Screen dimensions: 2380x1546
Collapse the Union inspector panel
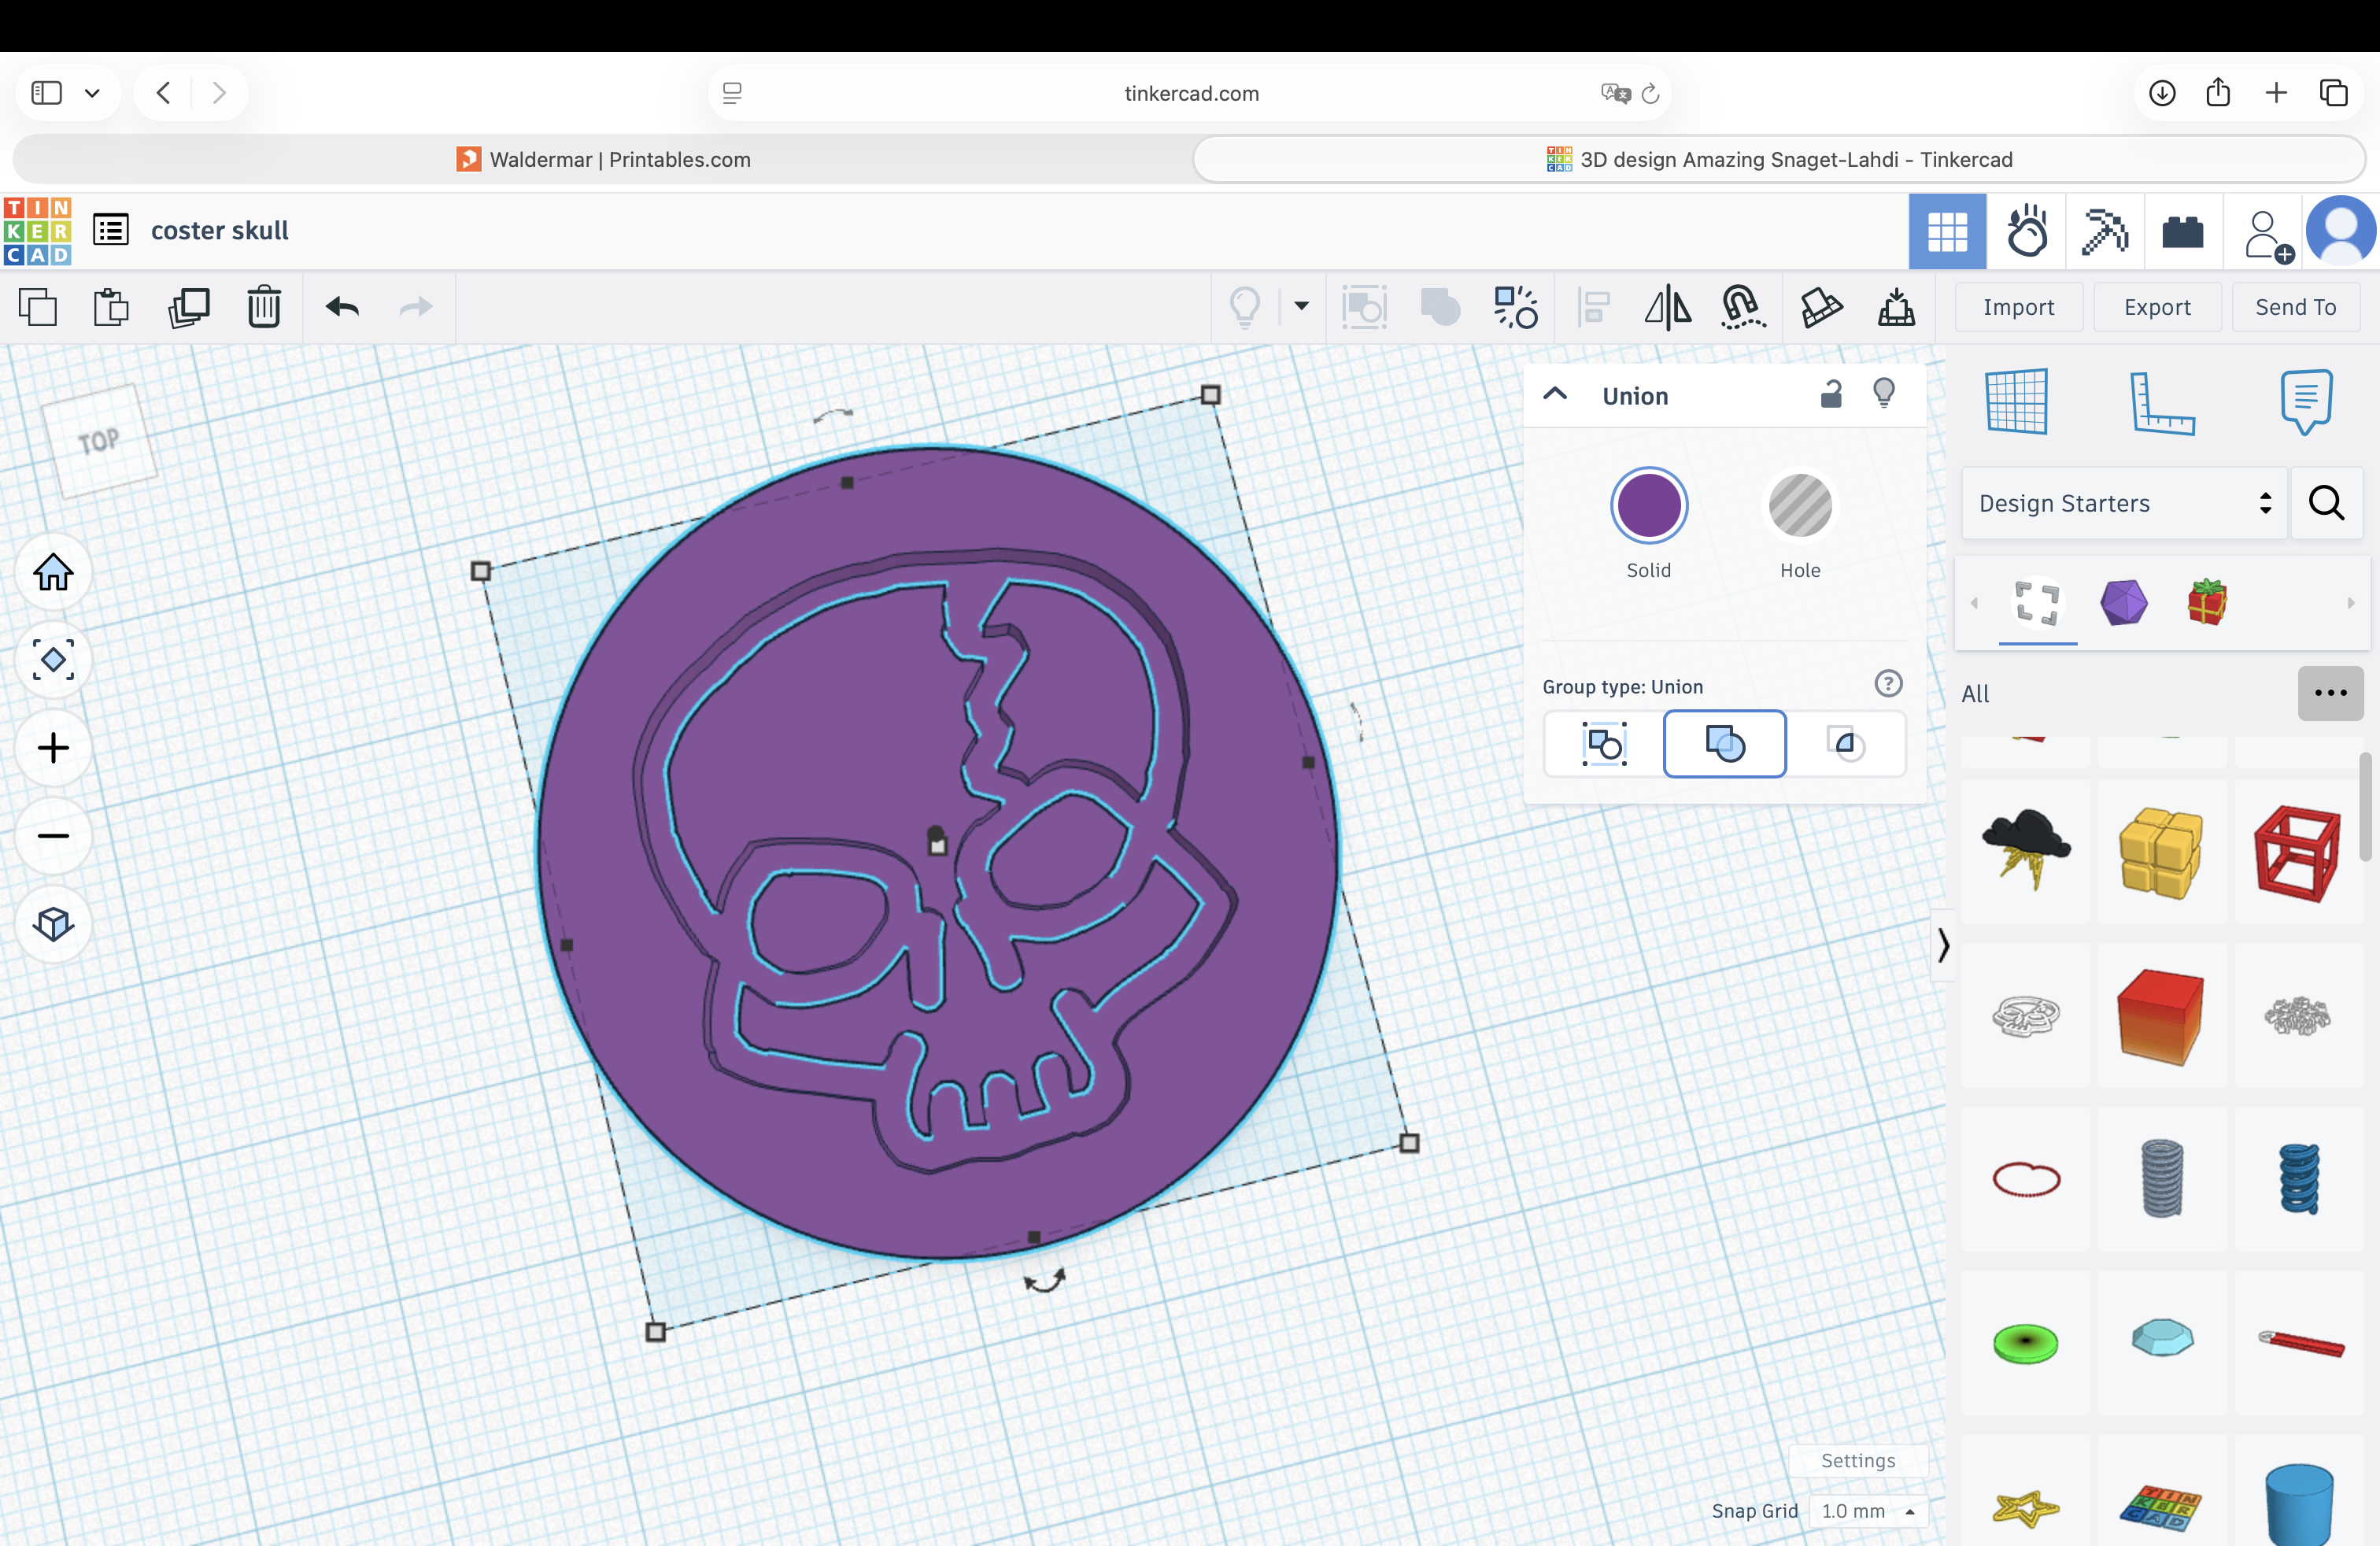[x=1555, y=394]
